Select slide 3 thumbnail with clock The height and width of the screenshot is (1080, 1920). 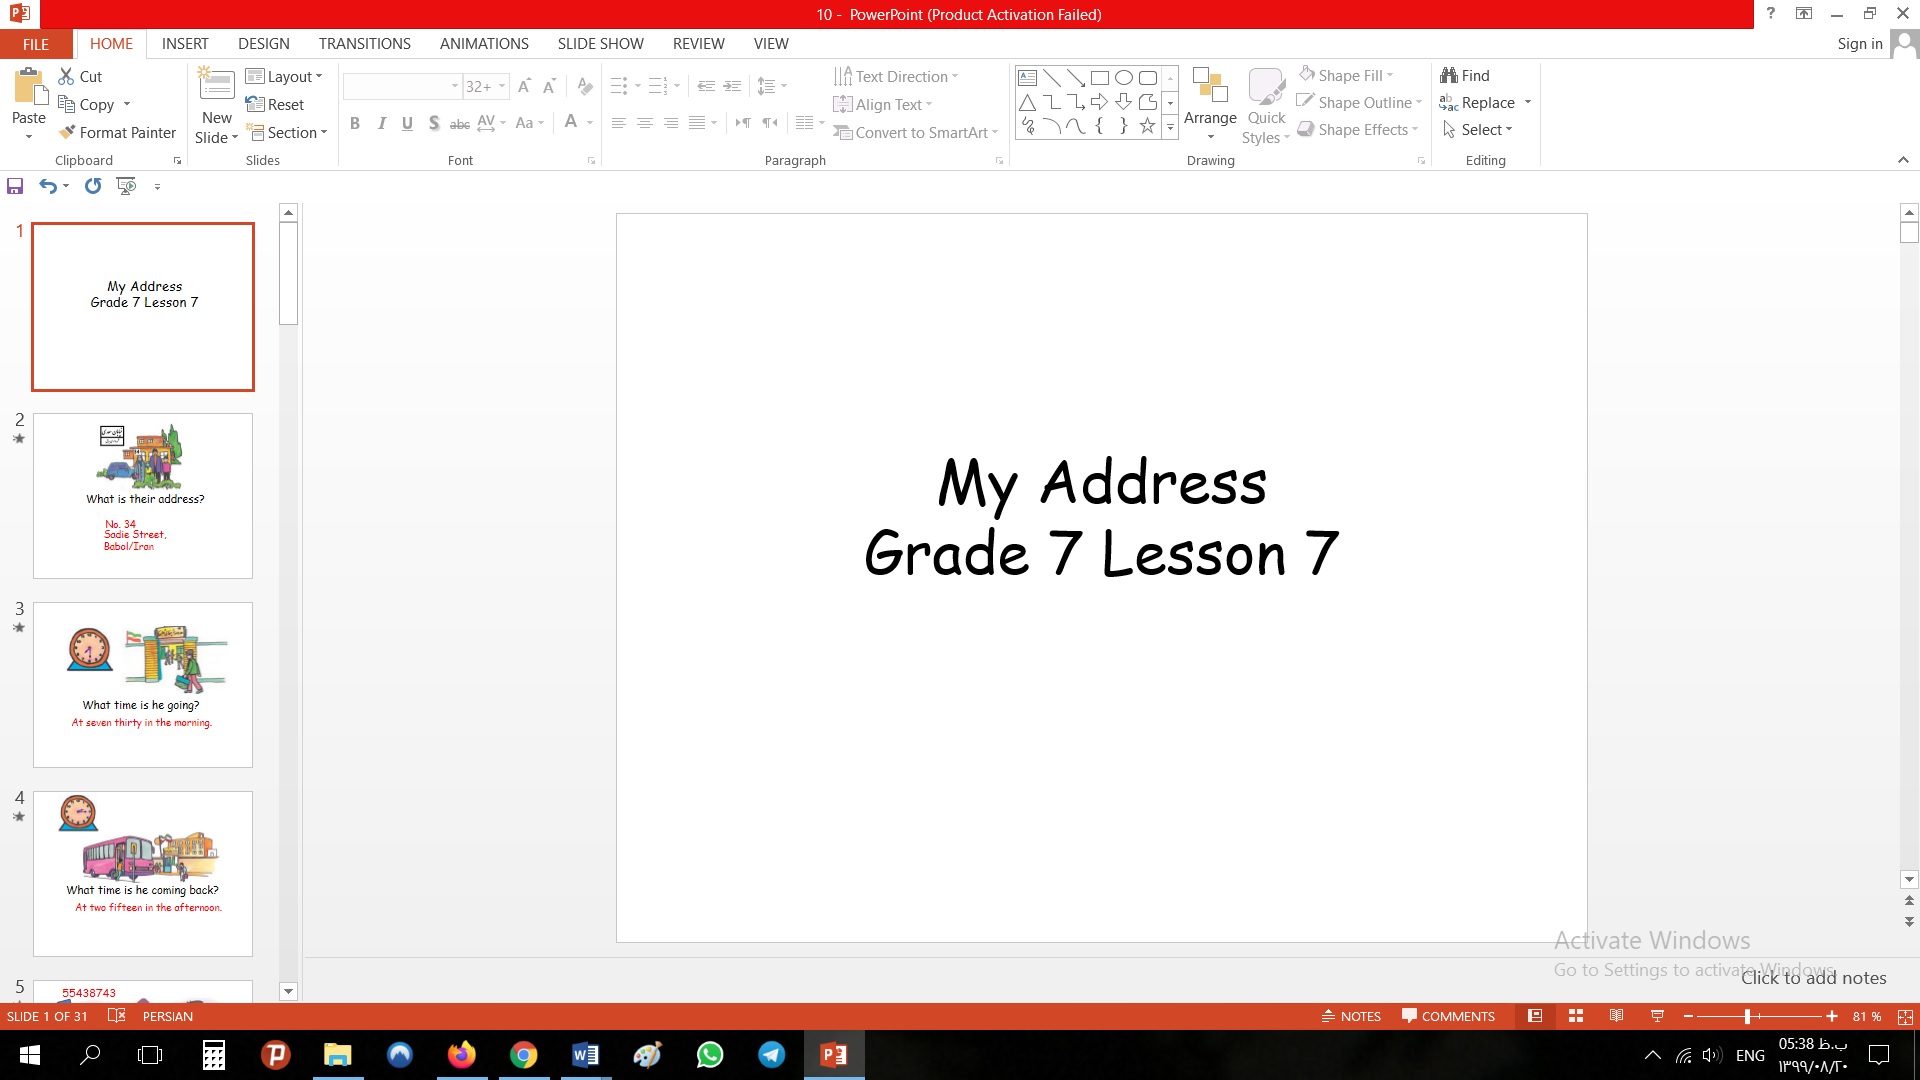pos(143,685)
